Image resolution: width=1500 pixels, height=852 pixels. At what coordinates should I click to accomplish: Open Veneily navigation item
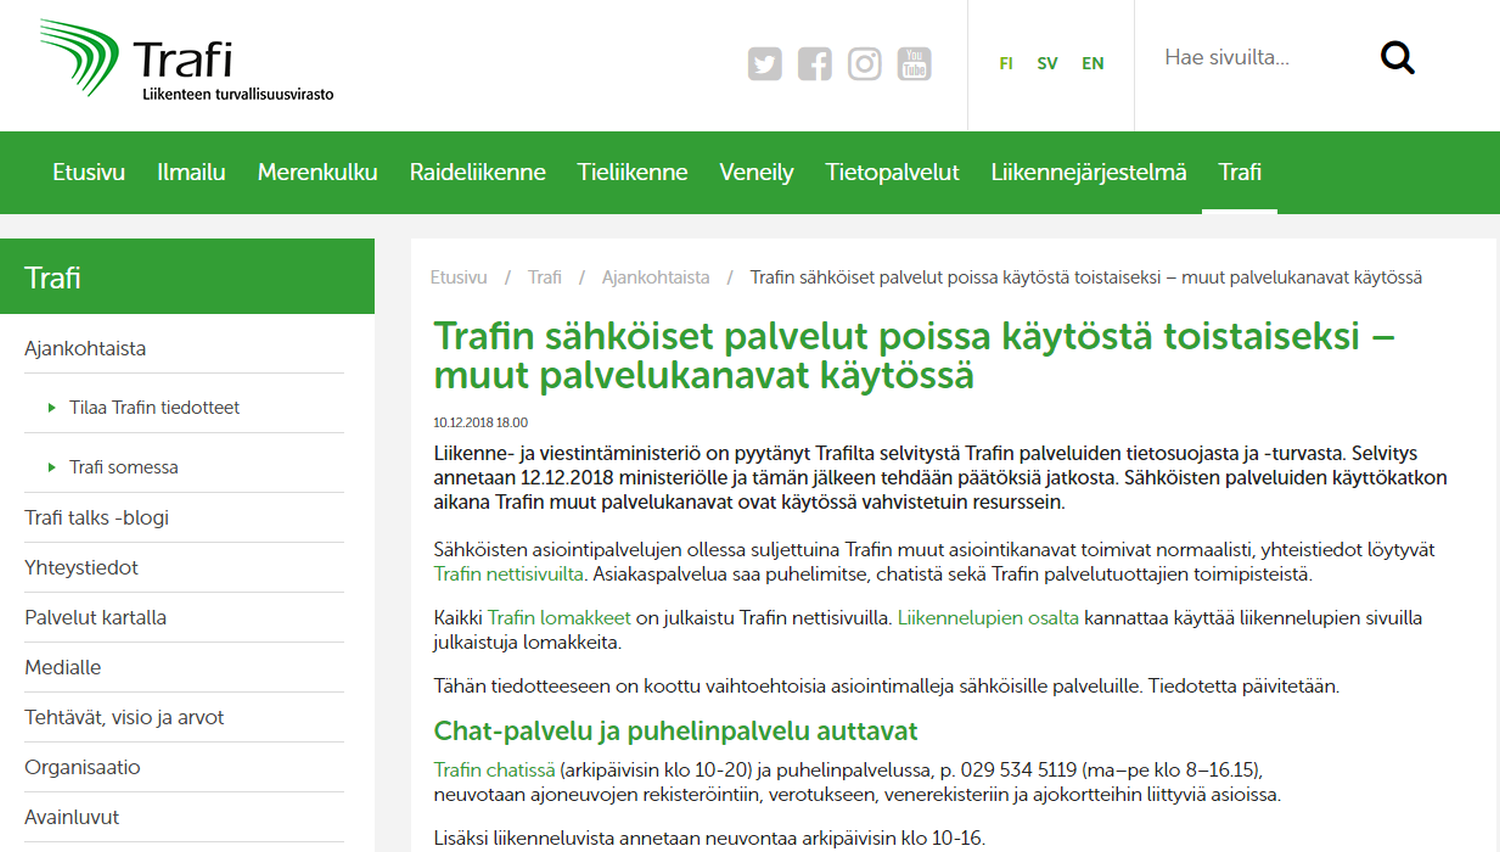pyautogui.click(x=756, y=172)
